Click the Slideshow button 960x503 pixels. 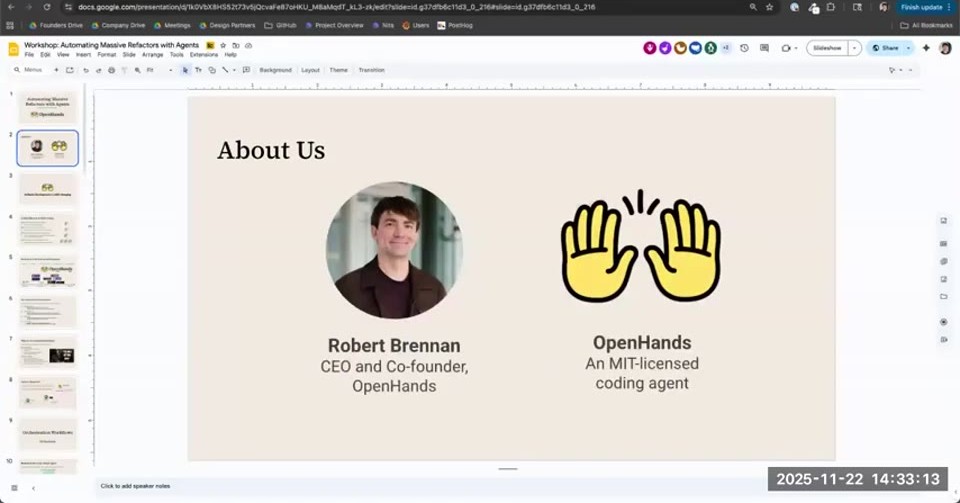point(827,48)
